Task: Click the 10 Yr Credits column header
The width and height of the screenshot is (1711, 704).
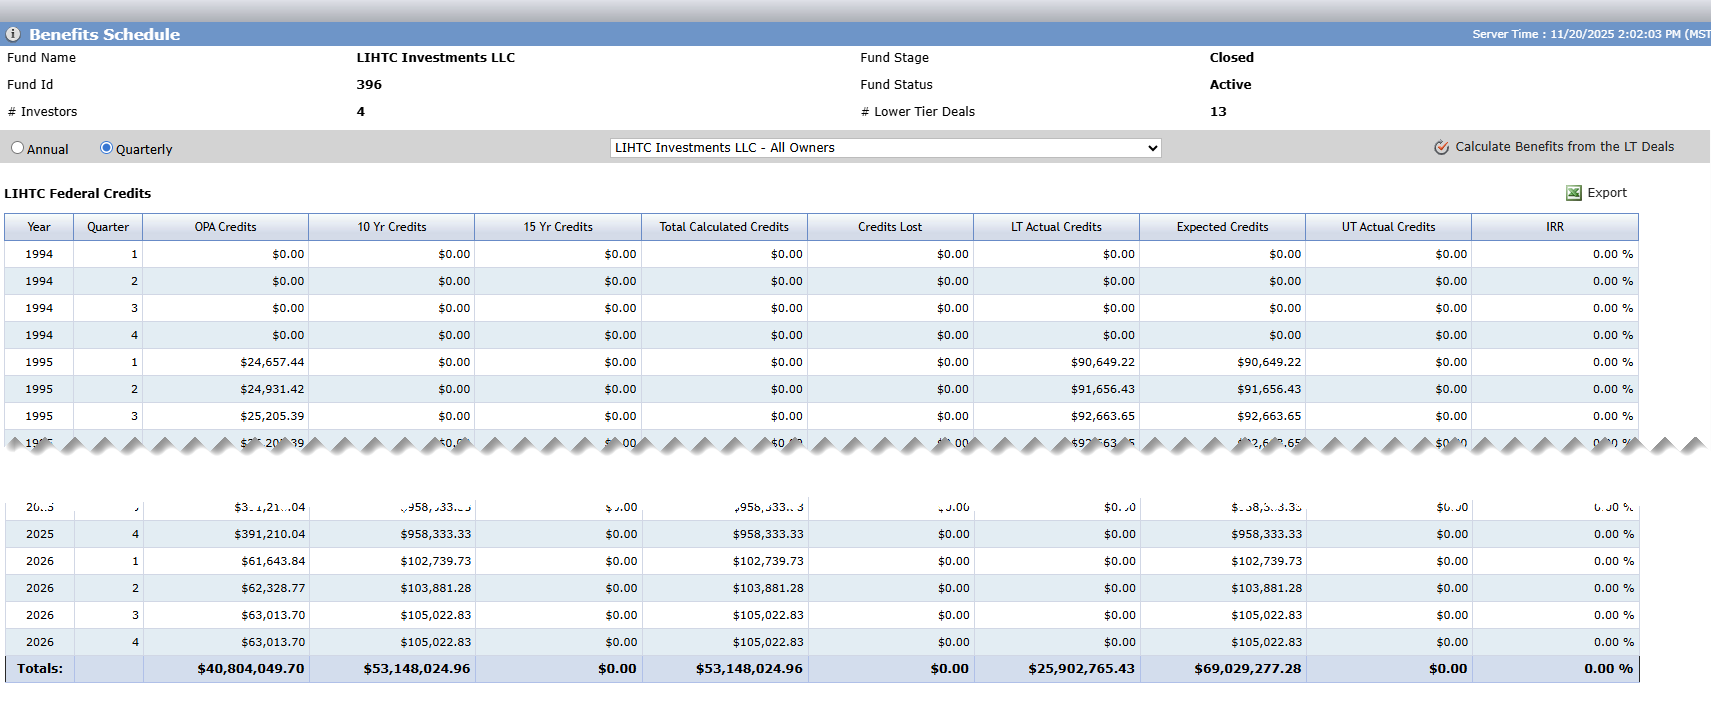Action: [x=392, y=227]
